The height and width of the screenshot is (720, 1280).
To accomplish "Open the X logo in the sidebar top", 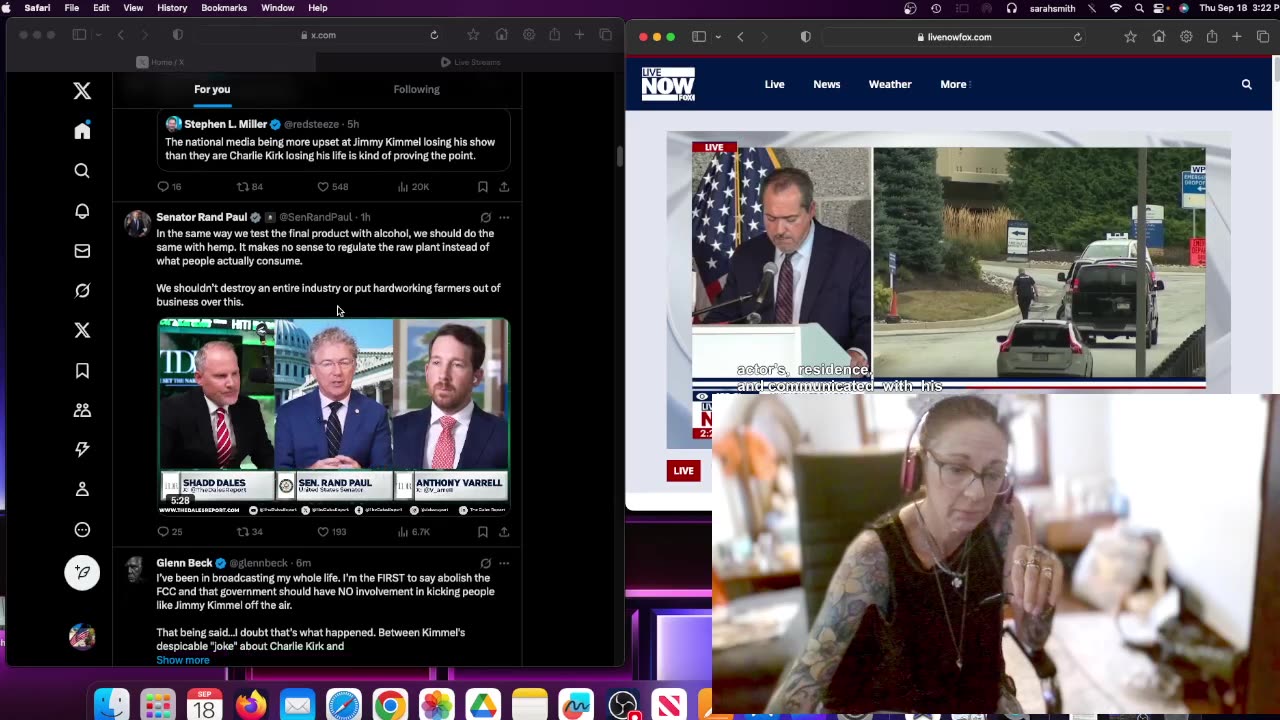I will [x=82, y=91].
